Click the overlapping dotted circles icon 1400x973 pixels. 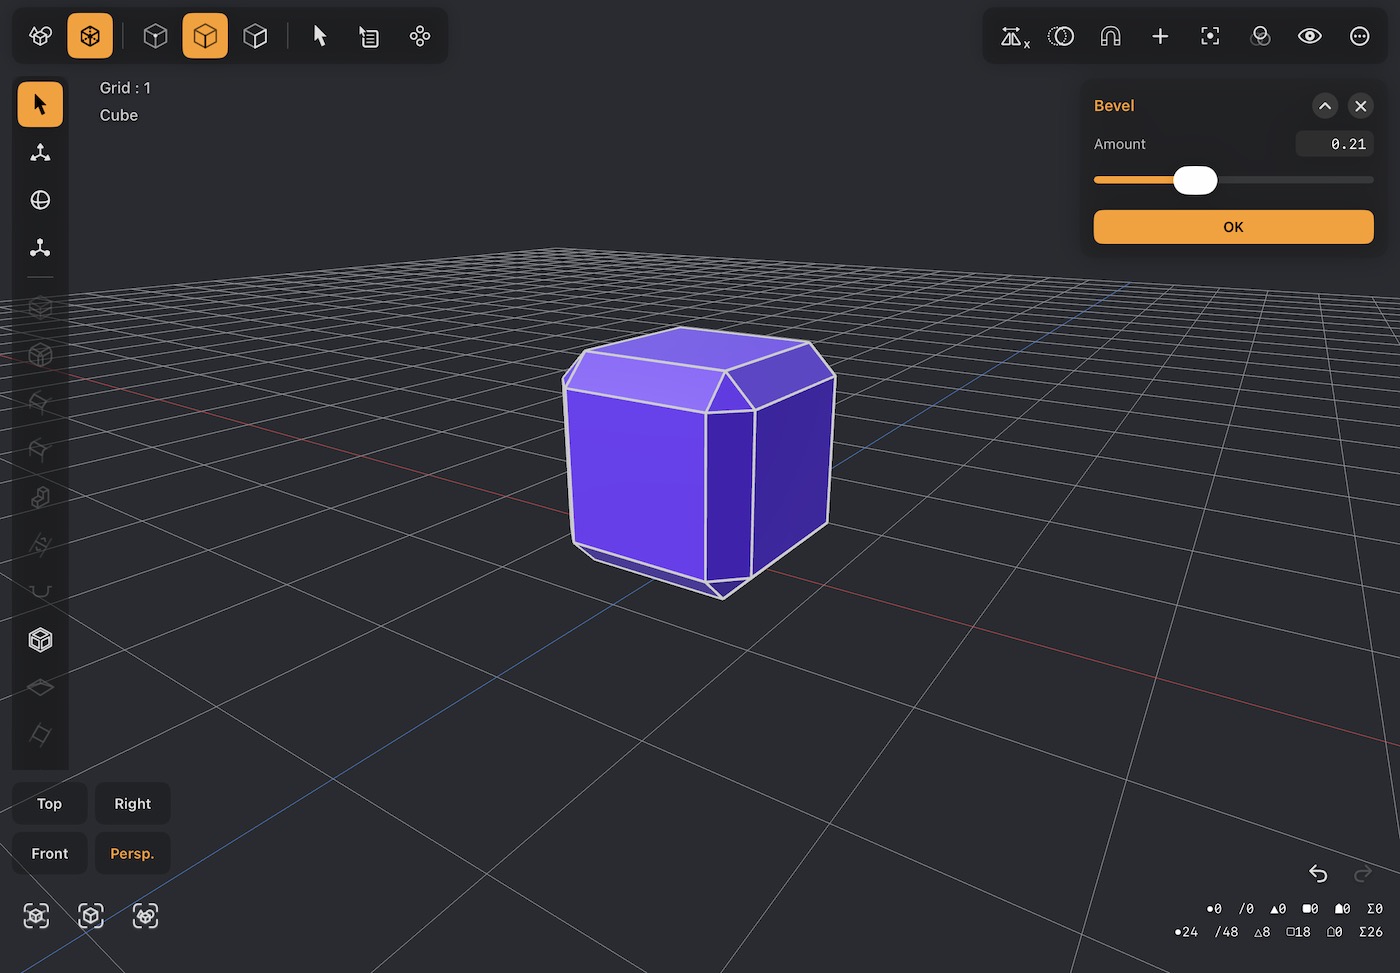coord(1060,37)
